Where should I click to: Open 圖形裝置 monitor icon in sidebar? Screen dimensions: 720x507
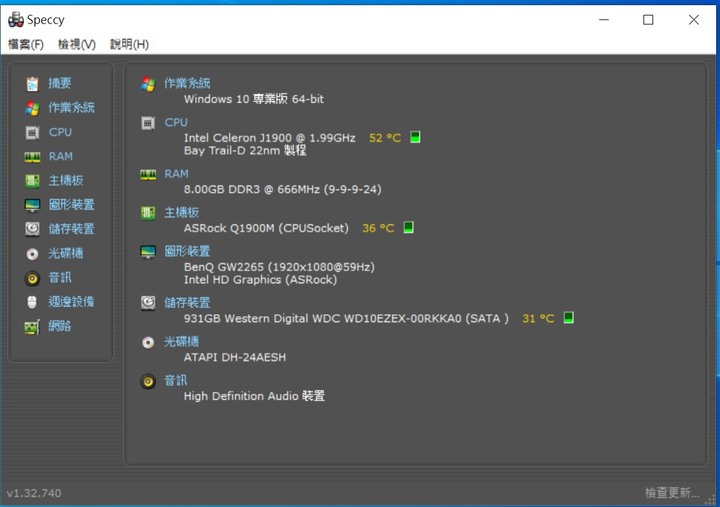click(x=32, y=205)
